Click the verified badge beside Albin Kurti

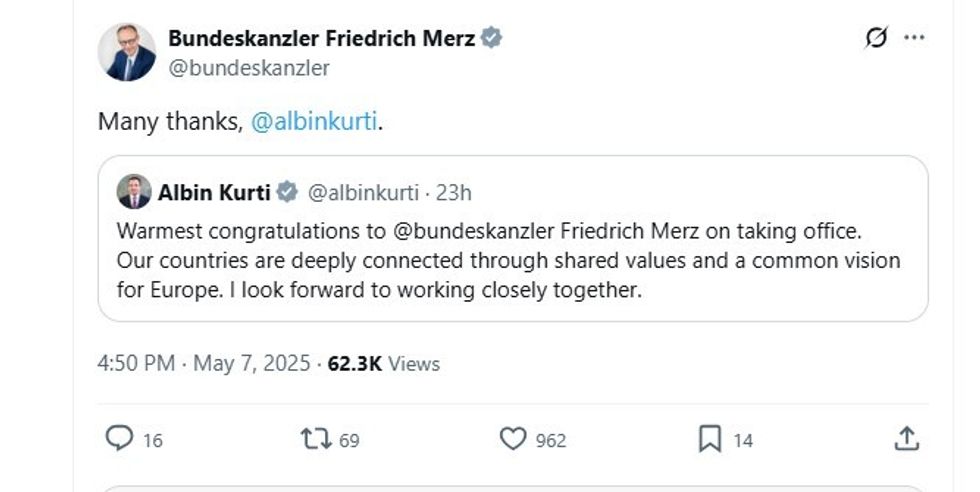pos(286,191)
